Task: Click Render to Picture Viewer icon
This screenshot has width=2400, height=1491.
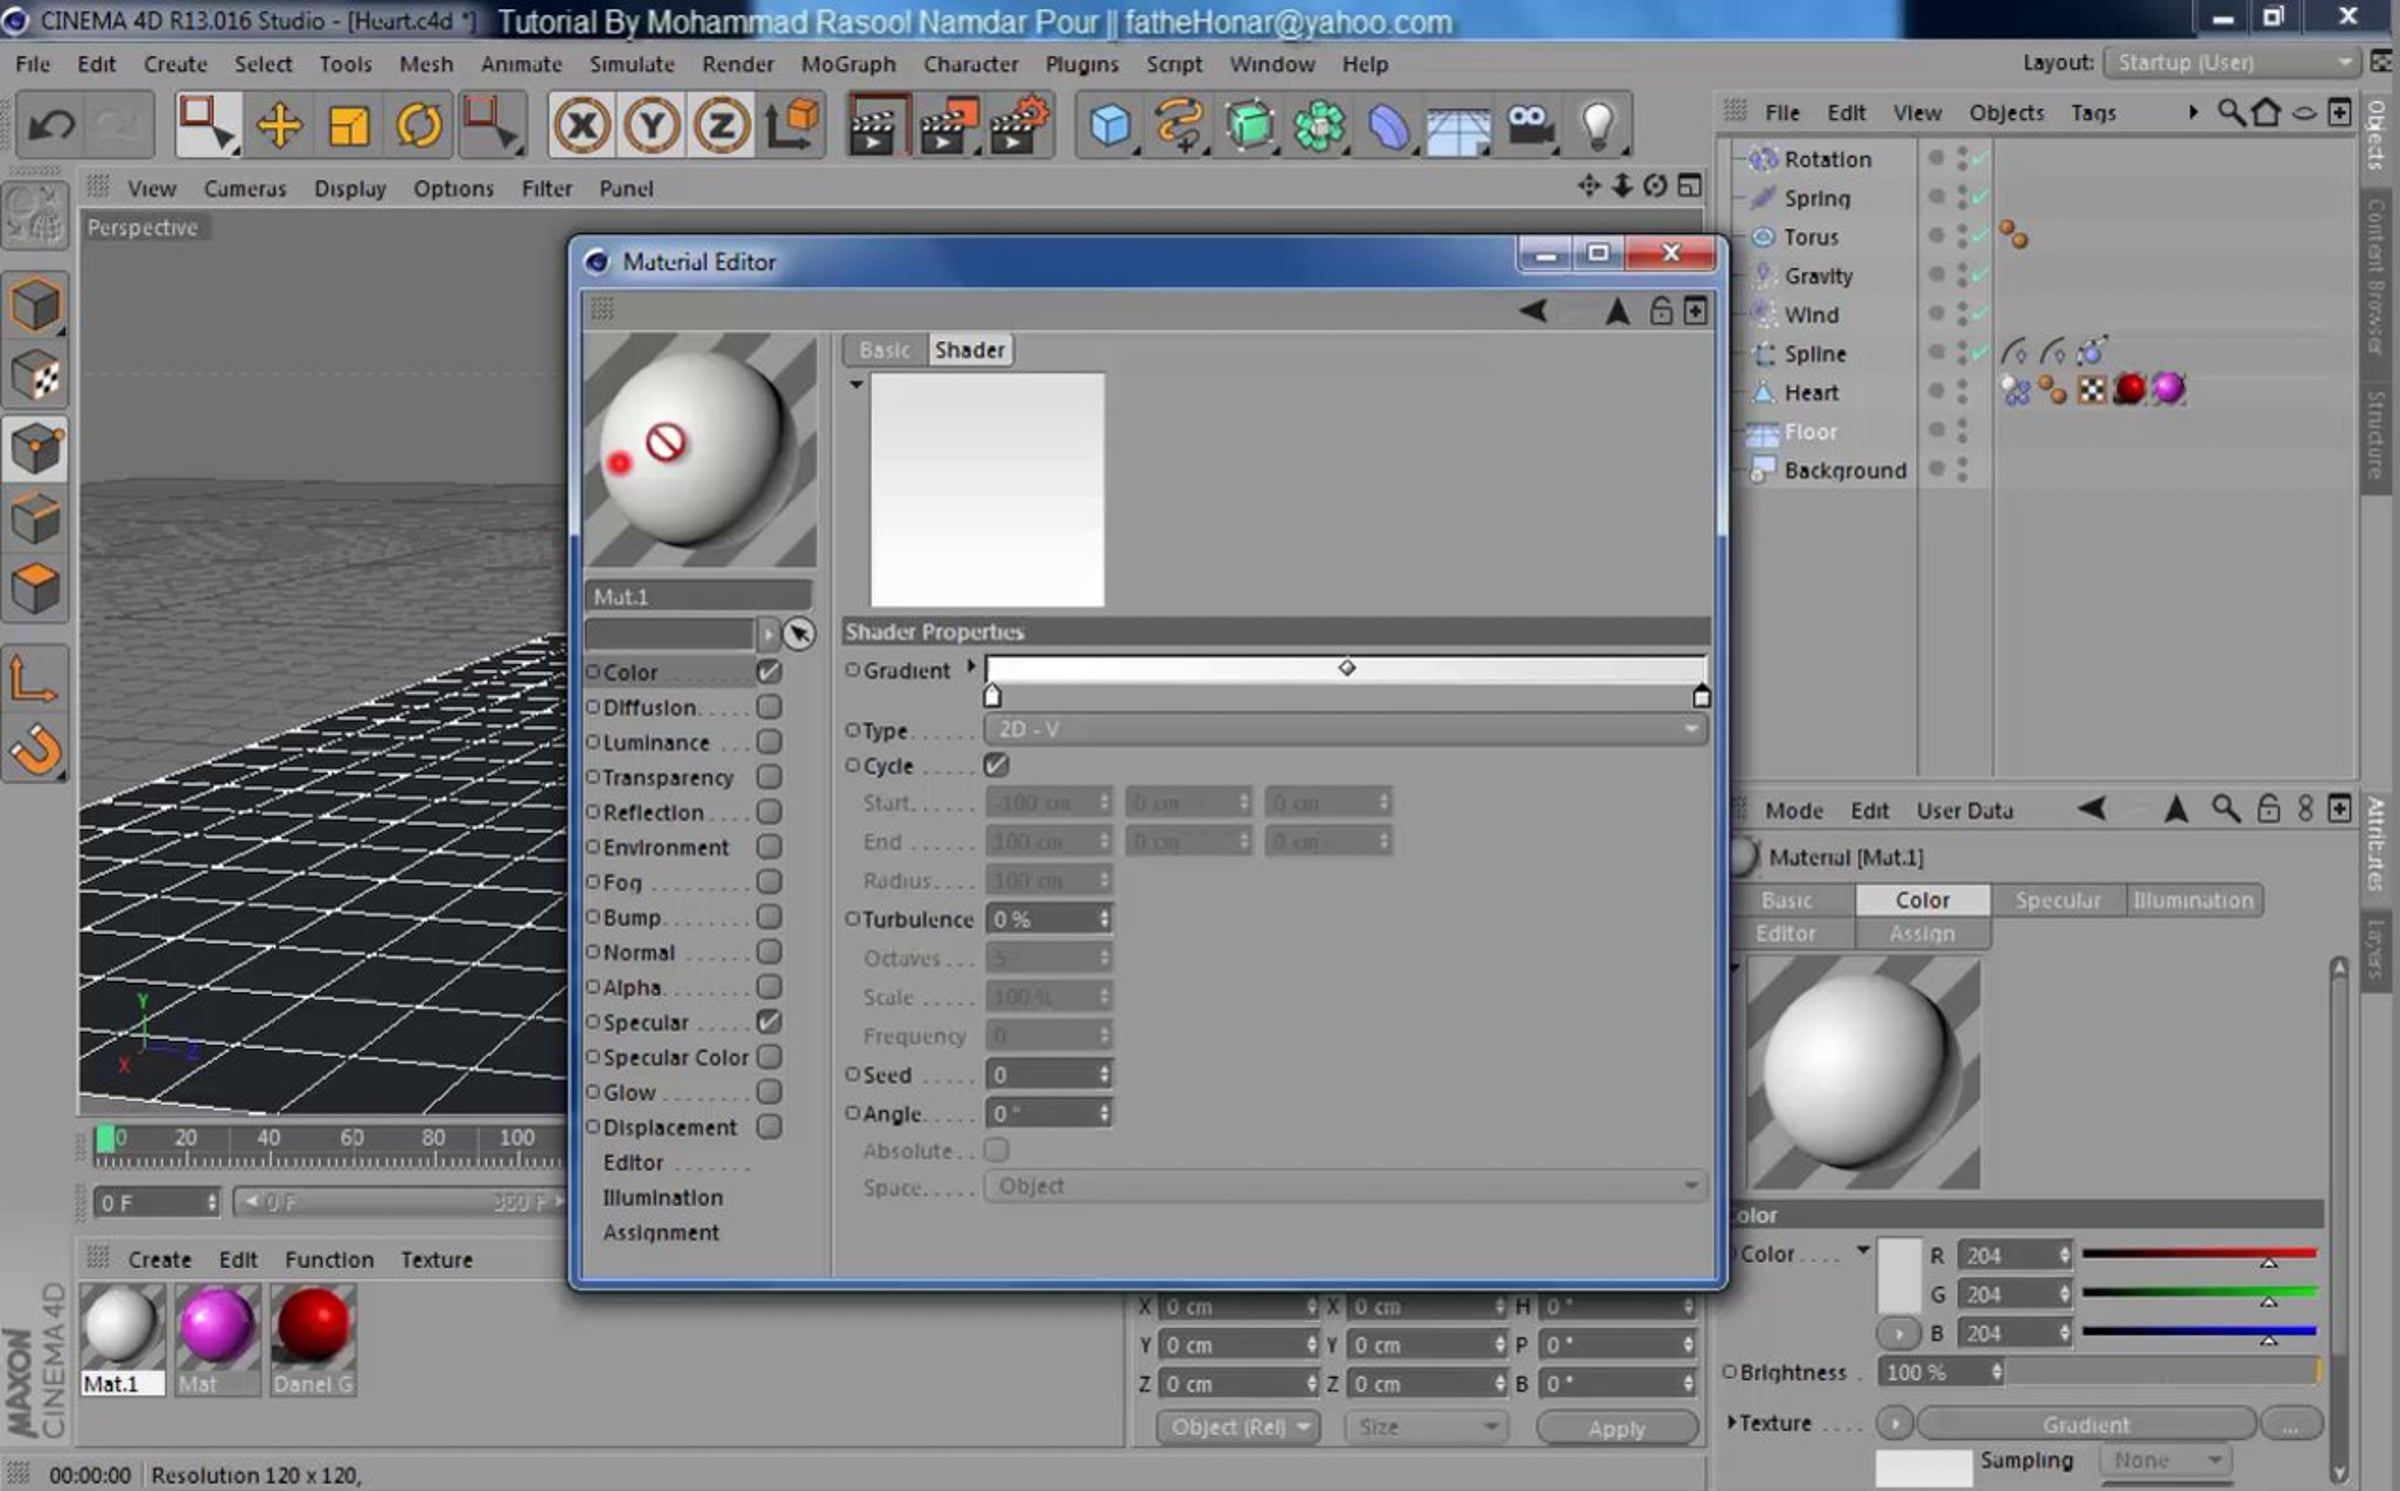Action: (x=946, y=126)
